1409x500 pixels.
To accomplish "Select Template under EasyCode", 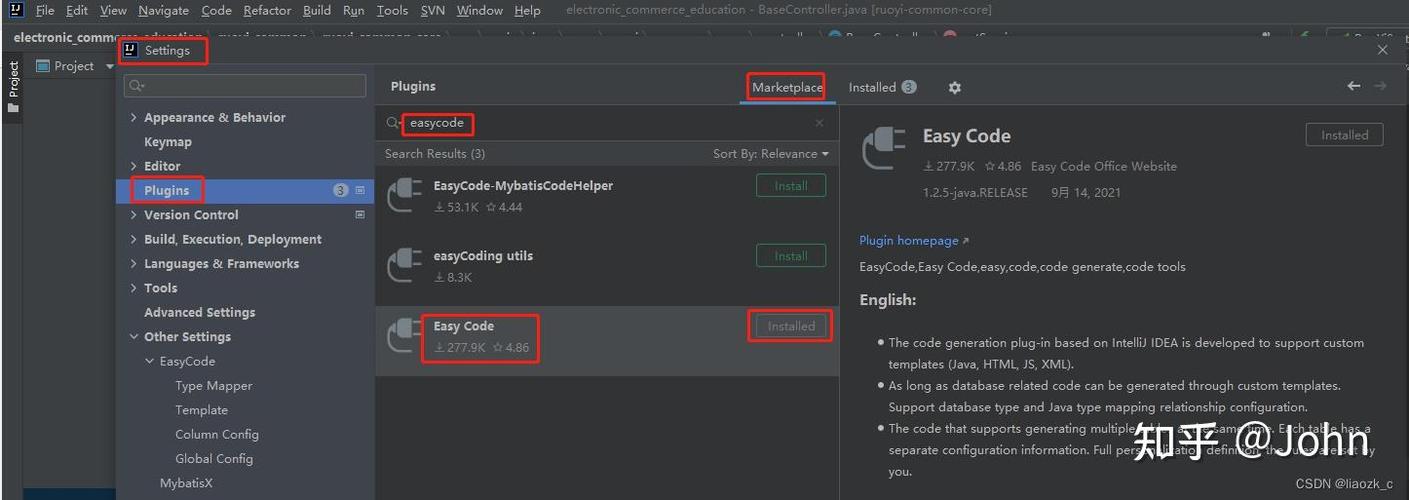I will click(201, 410).
